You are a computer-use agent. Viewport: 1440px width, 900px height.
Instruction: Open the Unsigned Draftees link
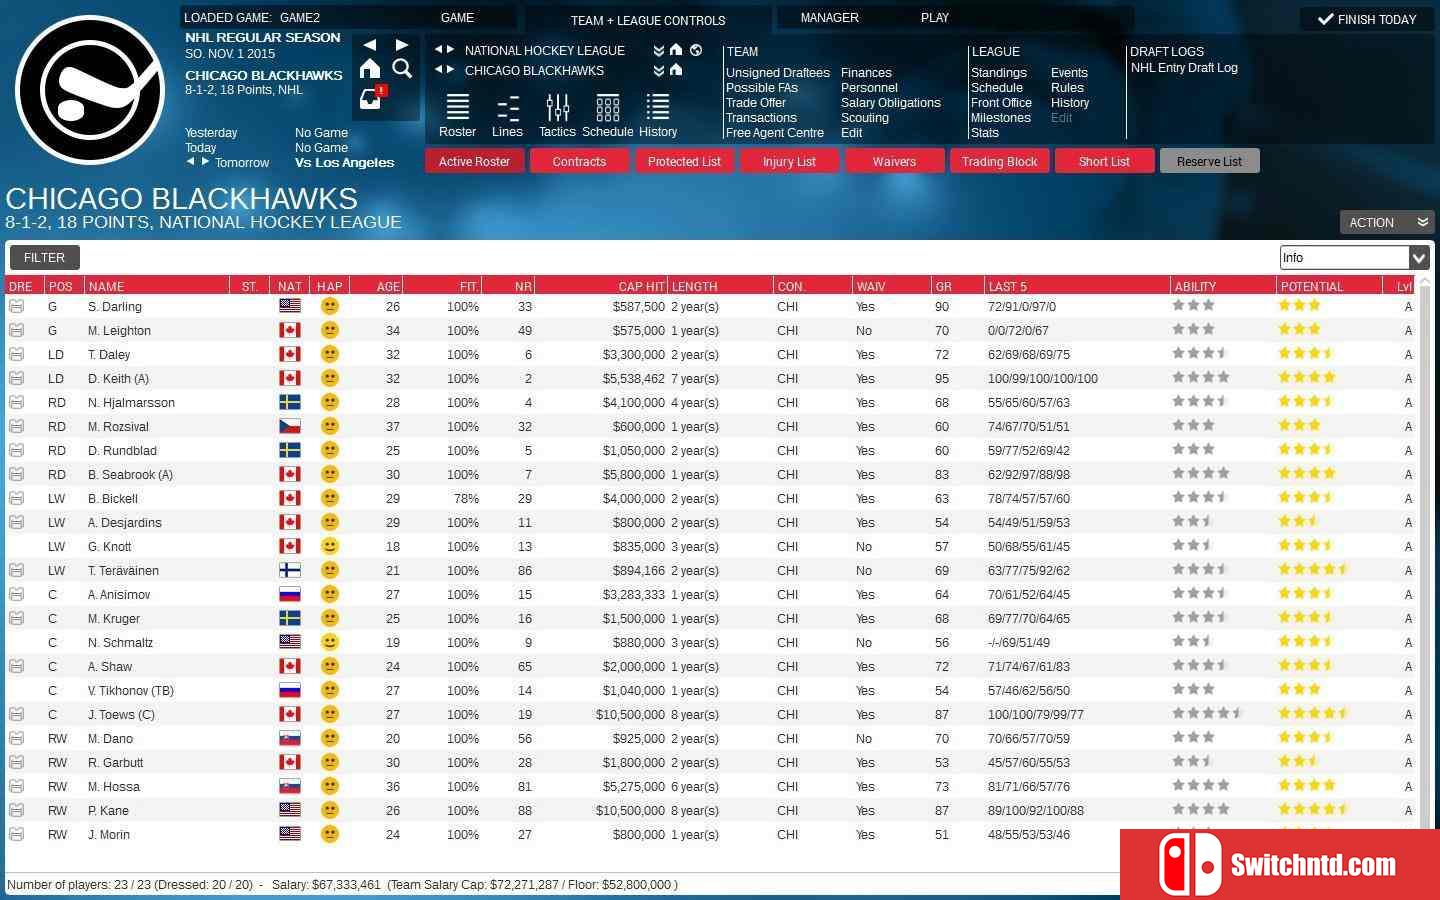pyautogui.click(x=778, y=73)
